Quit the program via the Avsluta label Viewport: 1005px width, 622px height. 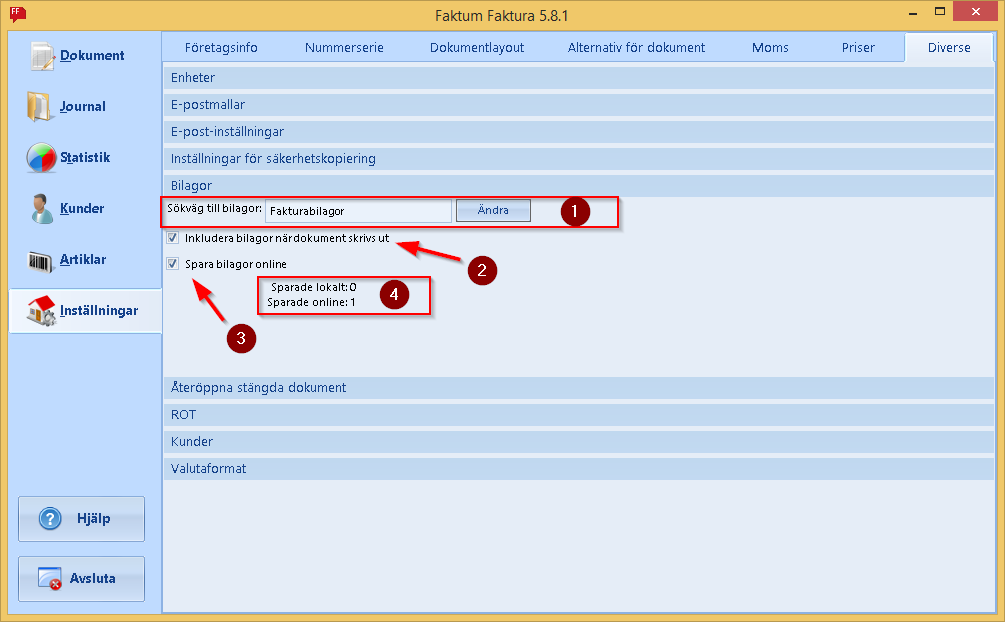click(x=92, y=578)
